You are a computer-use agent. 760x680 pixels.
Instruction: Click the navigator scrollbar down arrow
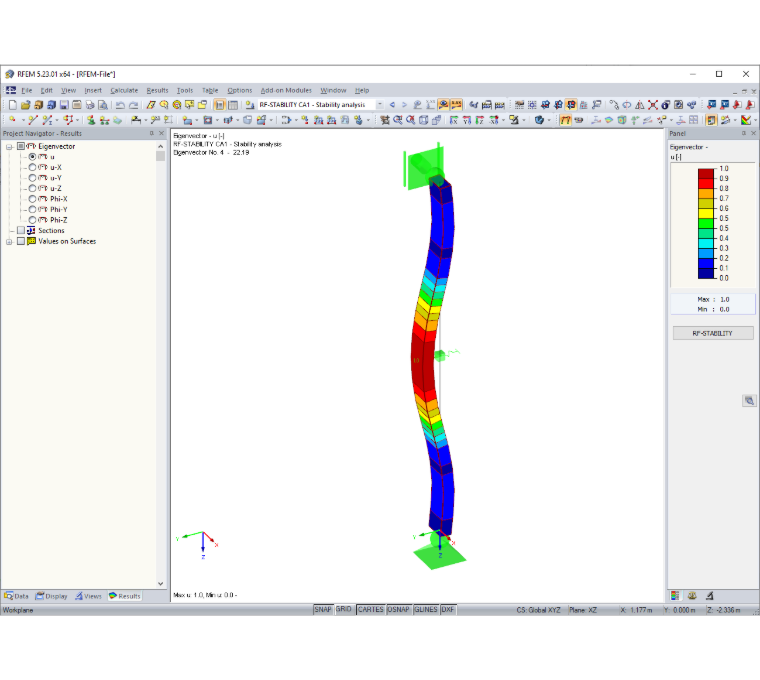160,584
